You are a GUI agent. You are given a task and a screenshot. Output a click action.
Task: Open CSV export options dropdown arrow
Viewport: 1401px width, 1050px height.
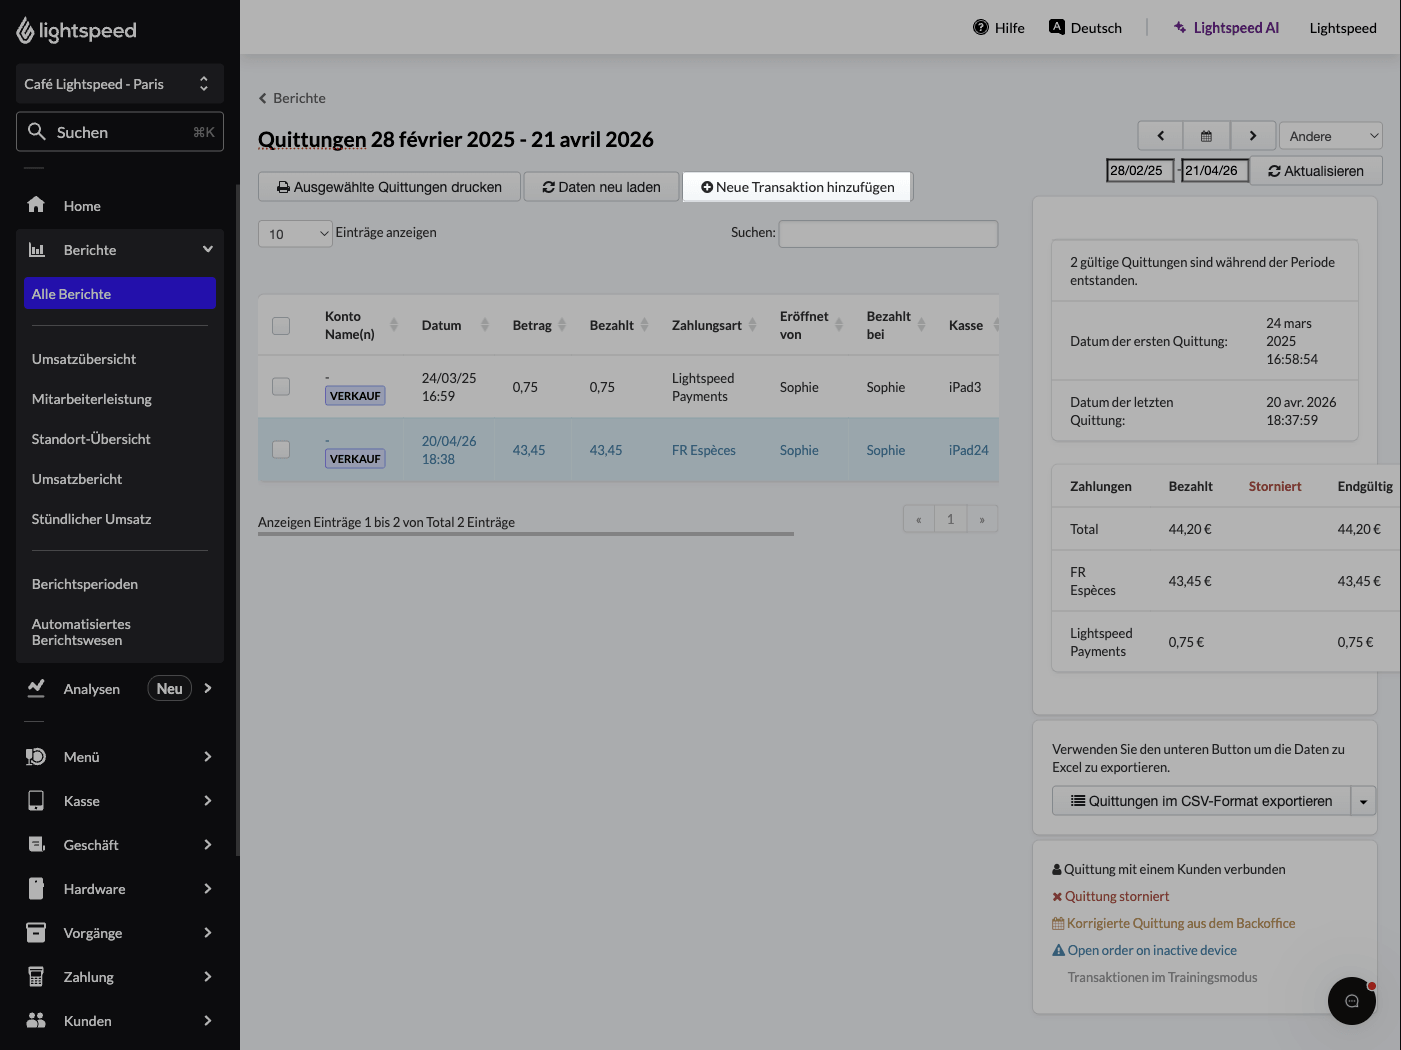tap(1363, 801)
